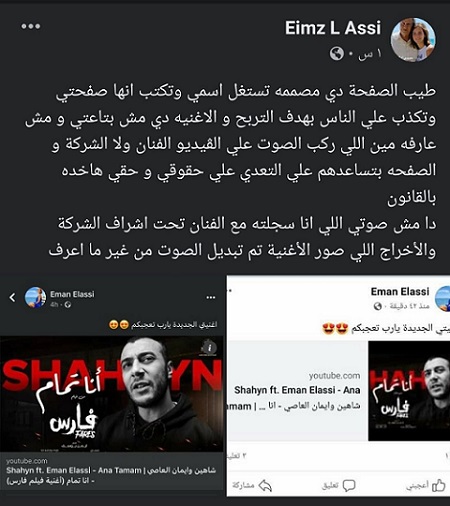Open the Eimz L Assi profile name link

coord(333,28)
